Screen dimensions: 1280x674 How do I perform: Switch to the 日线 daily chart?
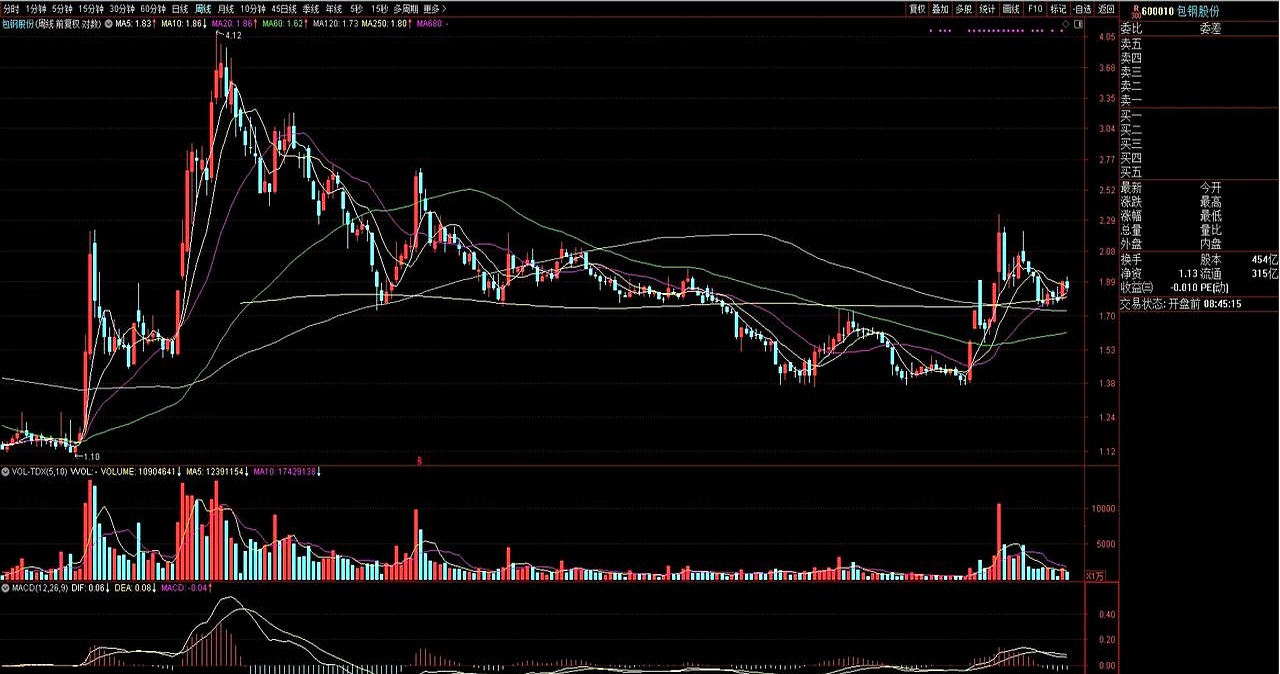(x=180, y=8)
